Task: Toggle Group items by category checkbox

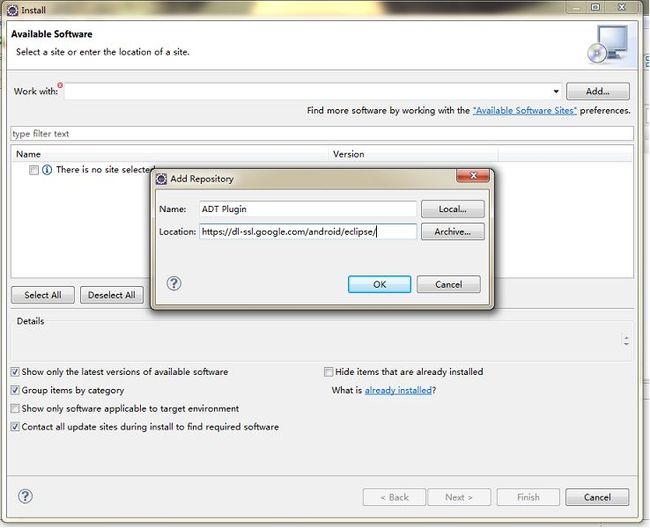Action: 15,390
